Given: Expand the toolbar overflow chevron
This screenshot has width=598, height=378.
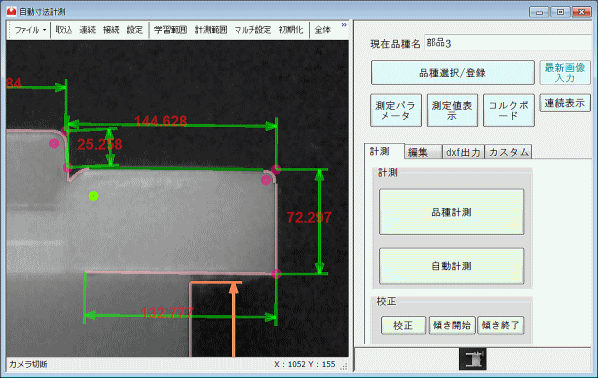Looking at the screenshot, I should [x=344, y=25].
